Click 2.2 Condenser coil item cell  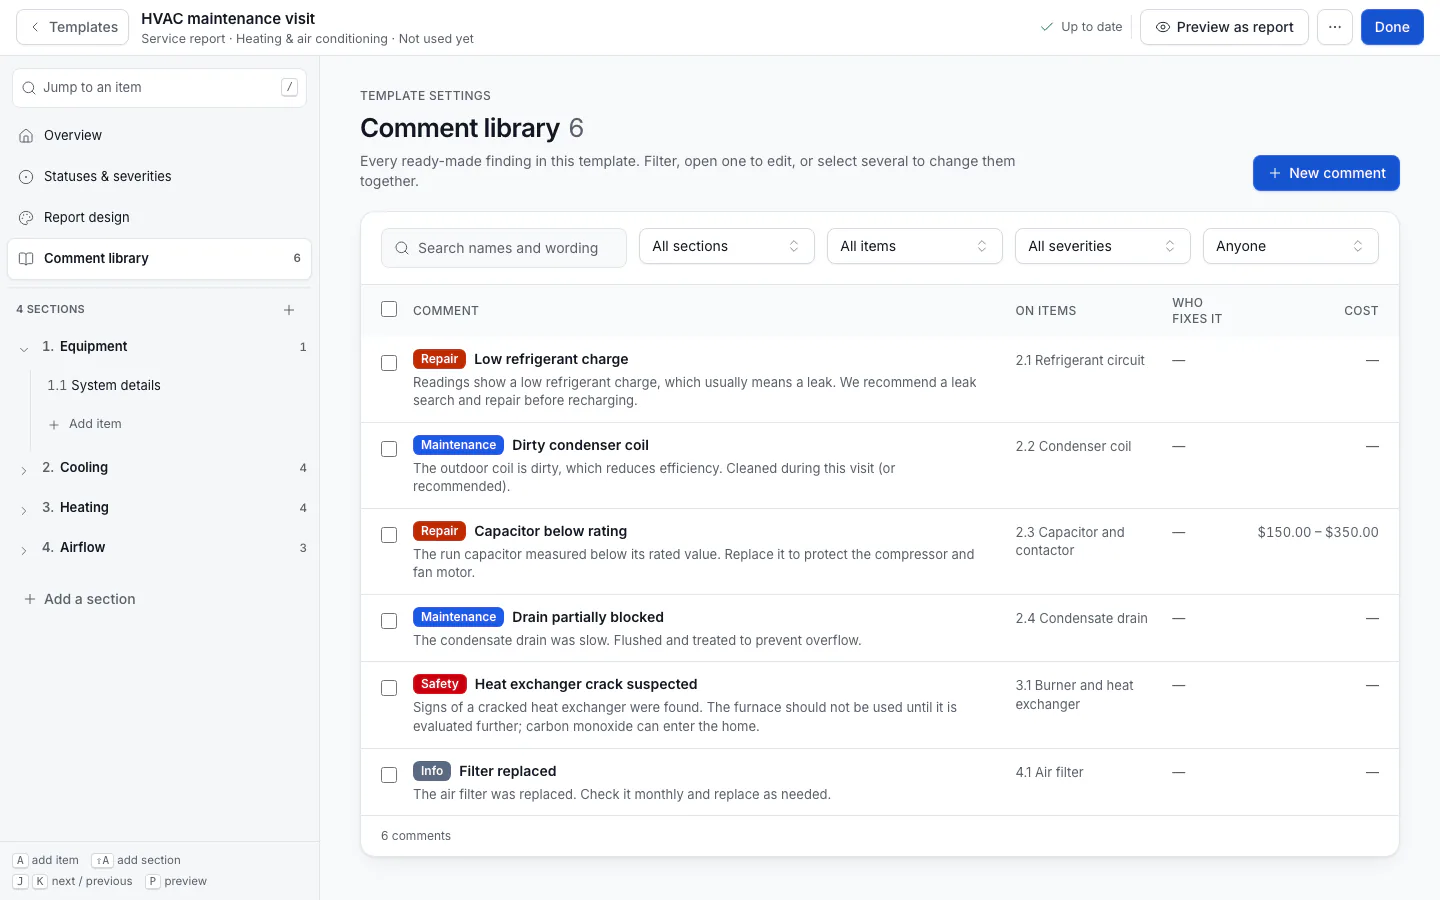click(x=1073, y=446)
